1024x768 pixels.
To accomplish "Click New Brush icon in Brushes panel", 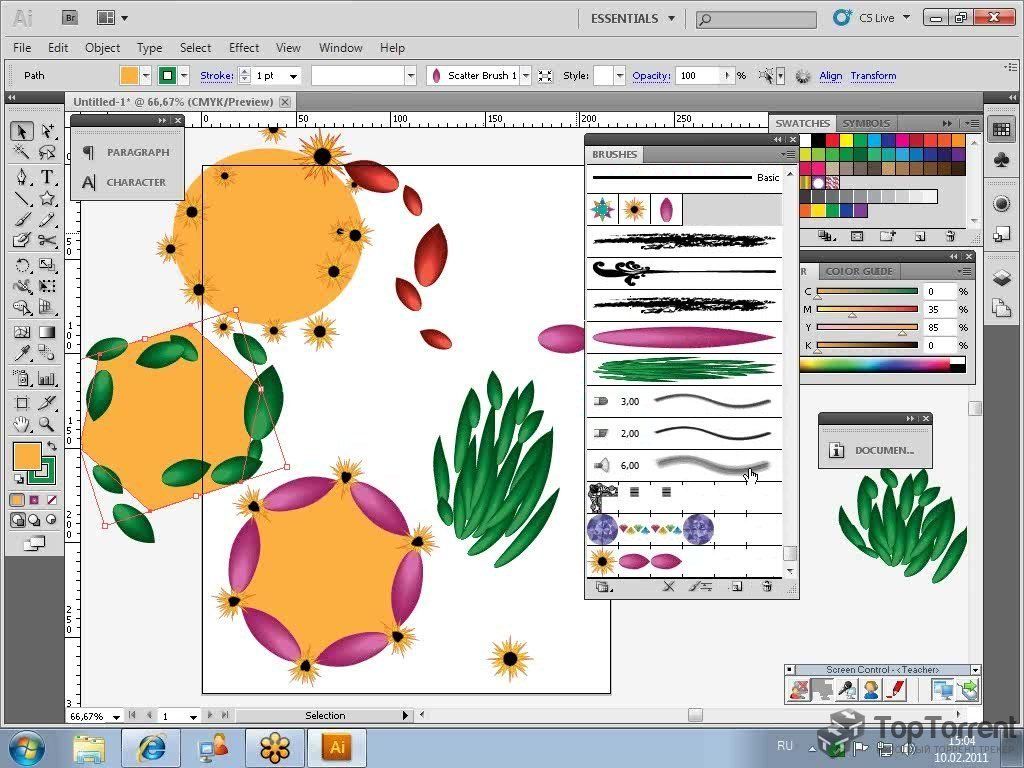I will pyautogui.click(x=737, y=586).
